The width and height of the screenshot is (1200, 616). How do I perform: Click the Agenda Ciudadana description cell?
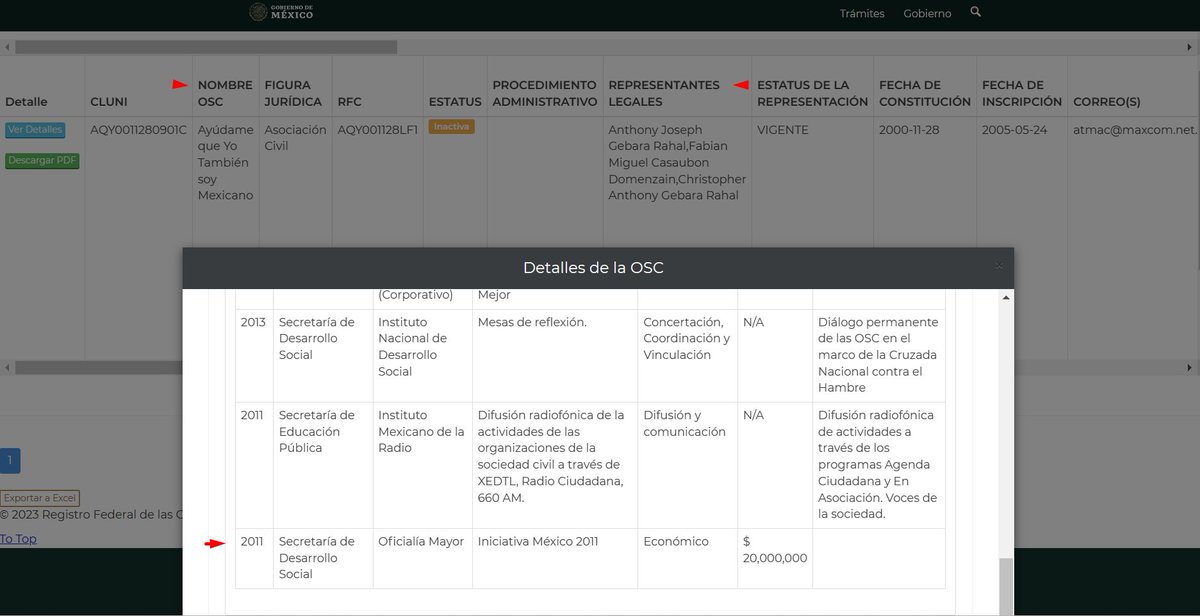[878, 464]
